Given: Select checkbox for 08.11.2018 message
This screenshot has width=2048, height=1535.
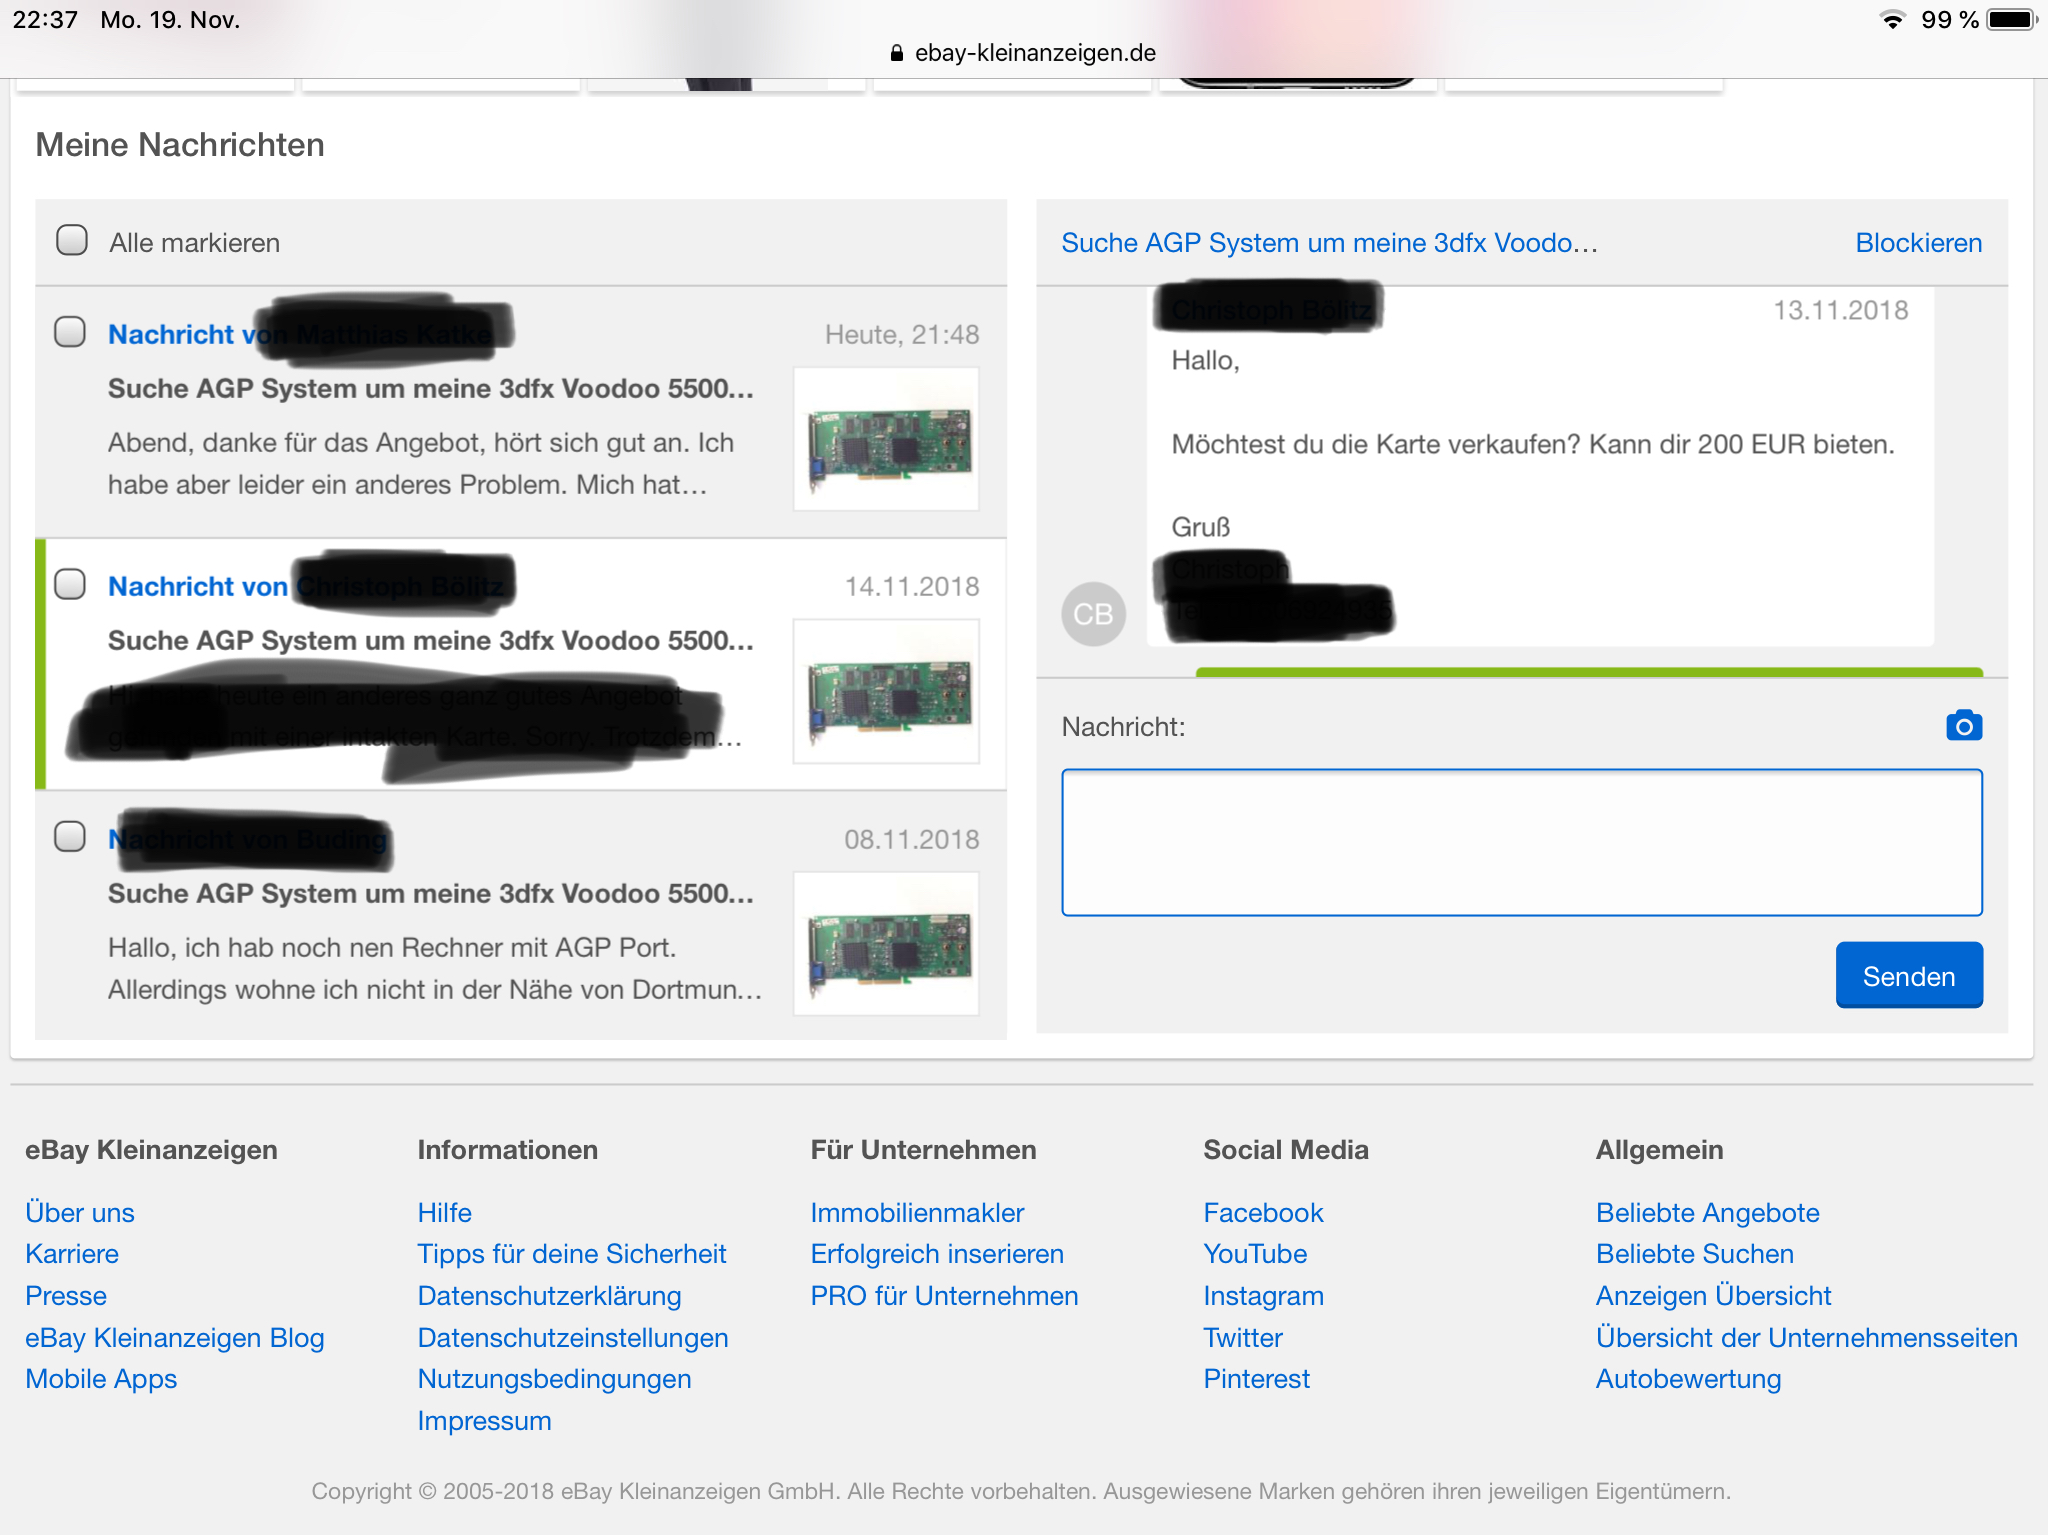Looking at the screenshot, I should [x=70, y=836].
